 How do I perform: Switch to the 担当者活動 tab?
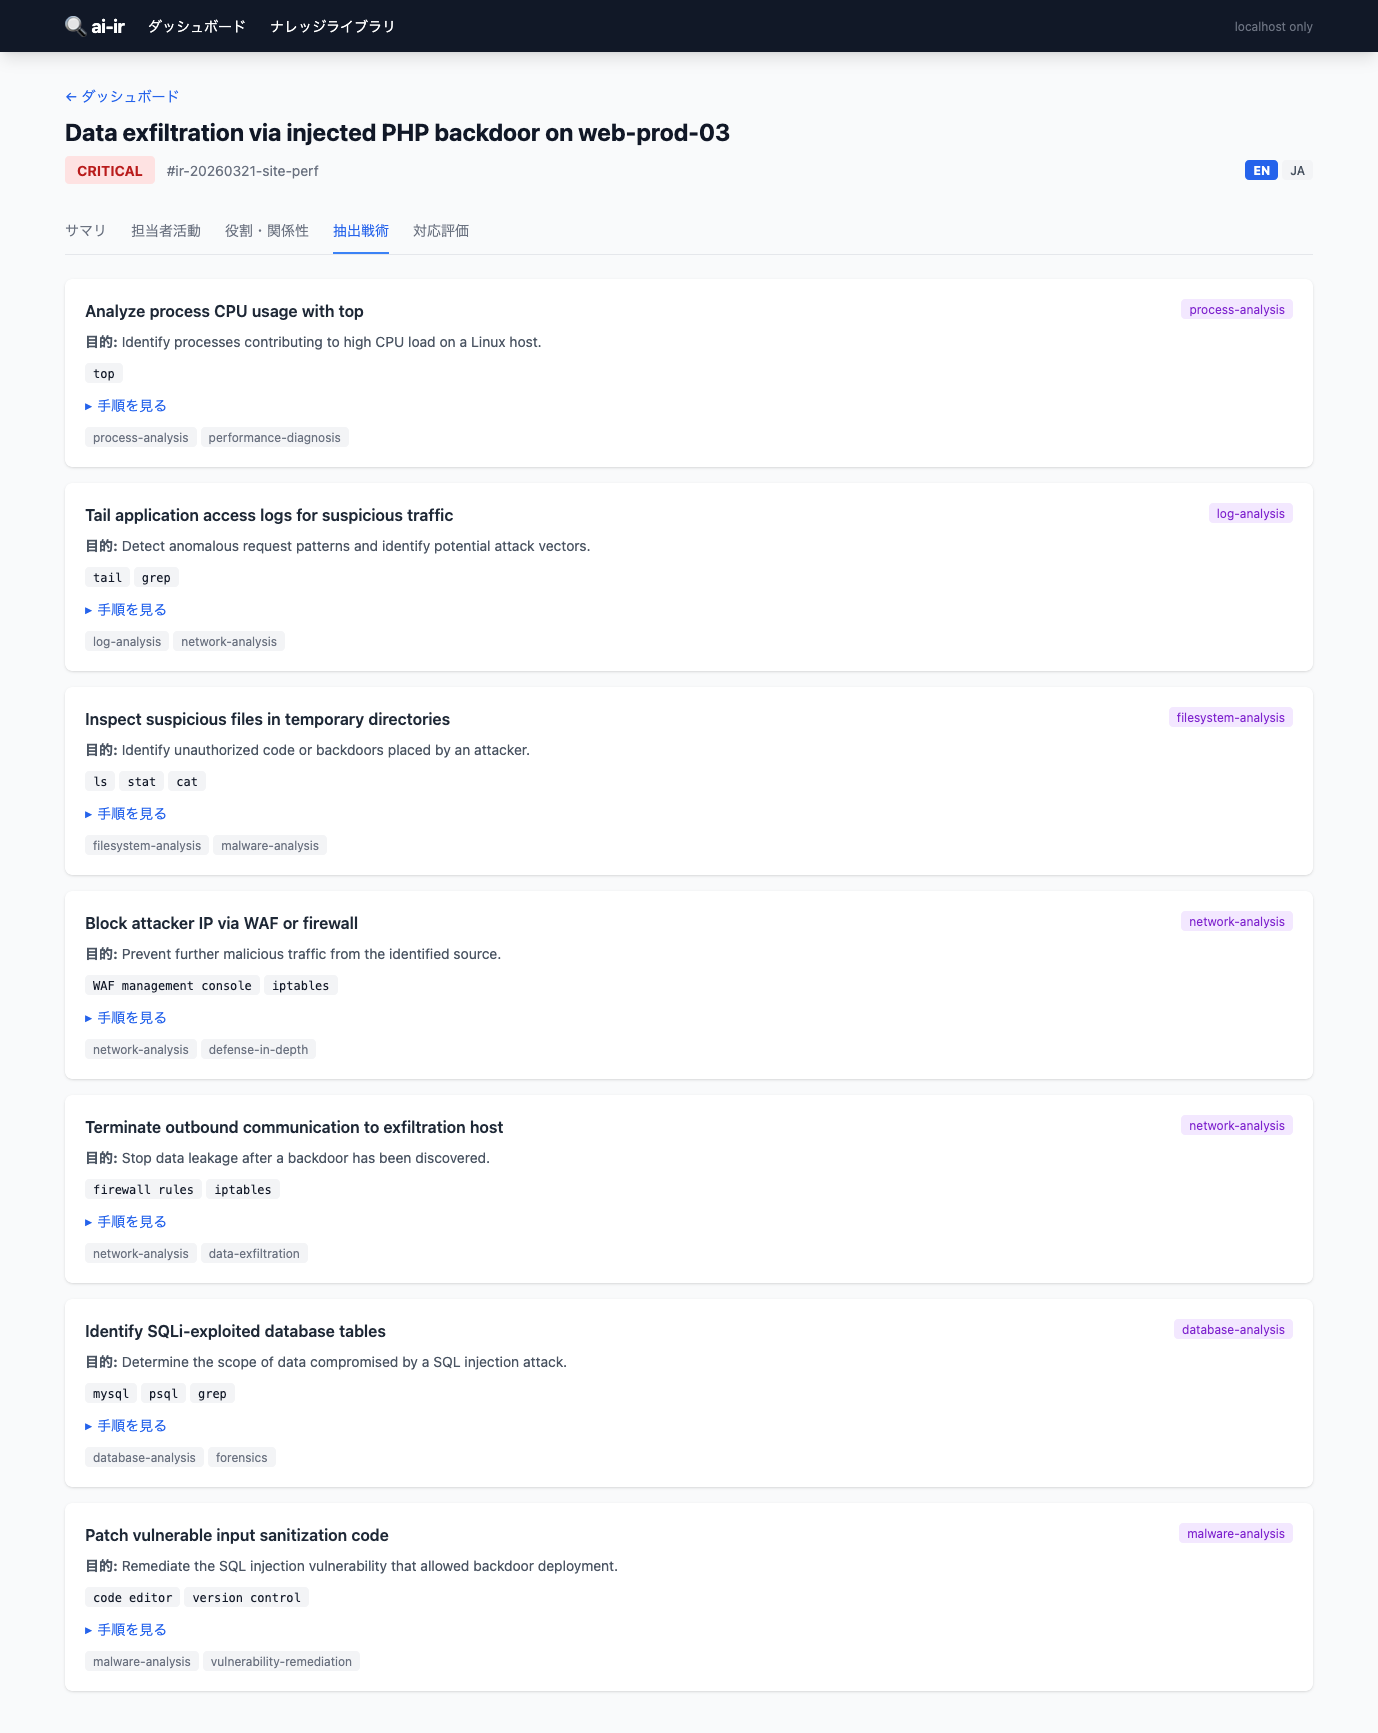pos(166,231)
